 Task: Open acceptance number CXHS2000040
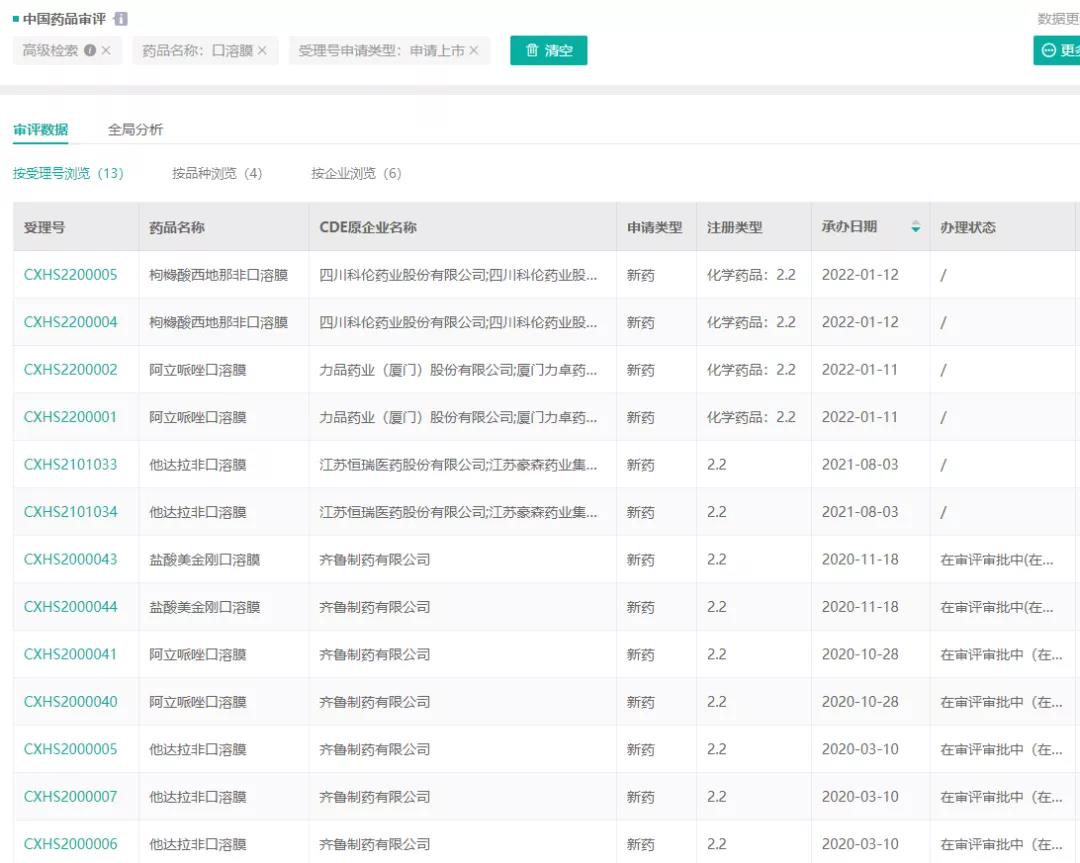pos(70,701)
